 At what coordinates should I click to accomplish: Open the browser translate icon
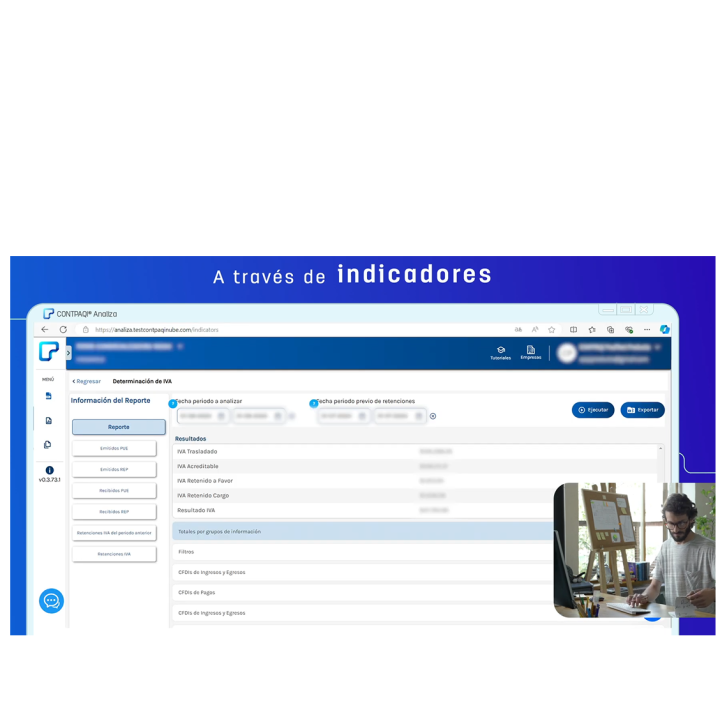point(518,329)
